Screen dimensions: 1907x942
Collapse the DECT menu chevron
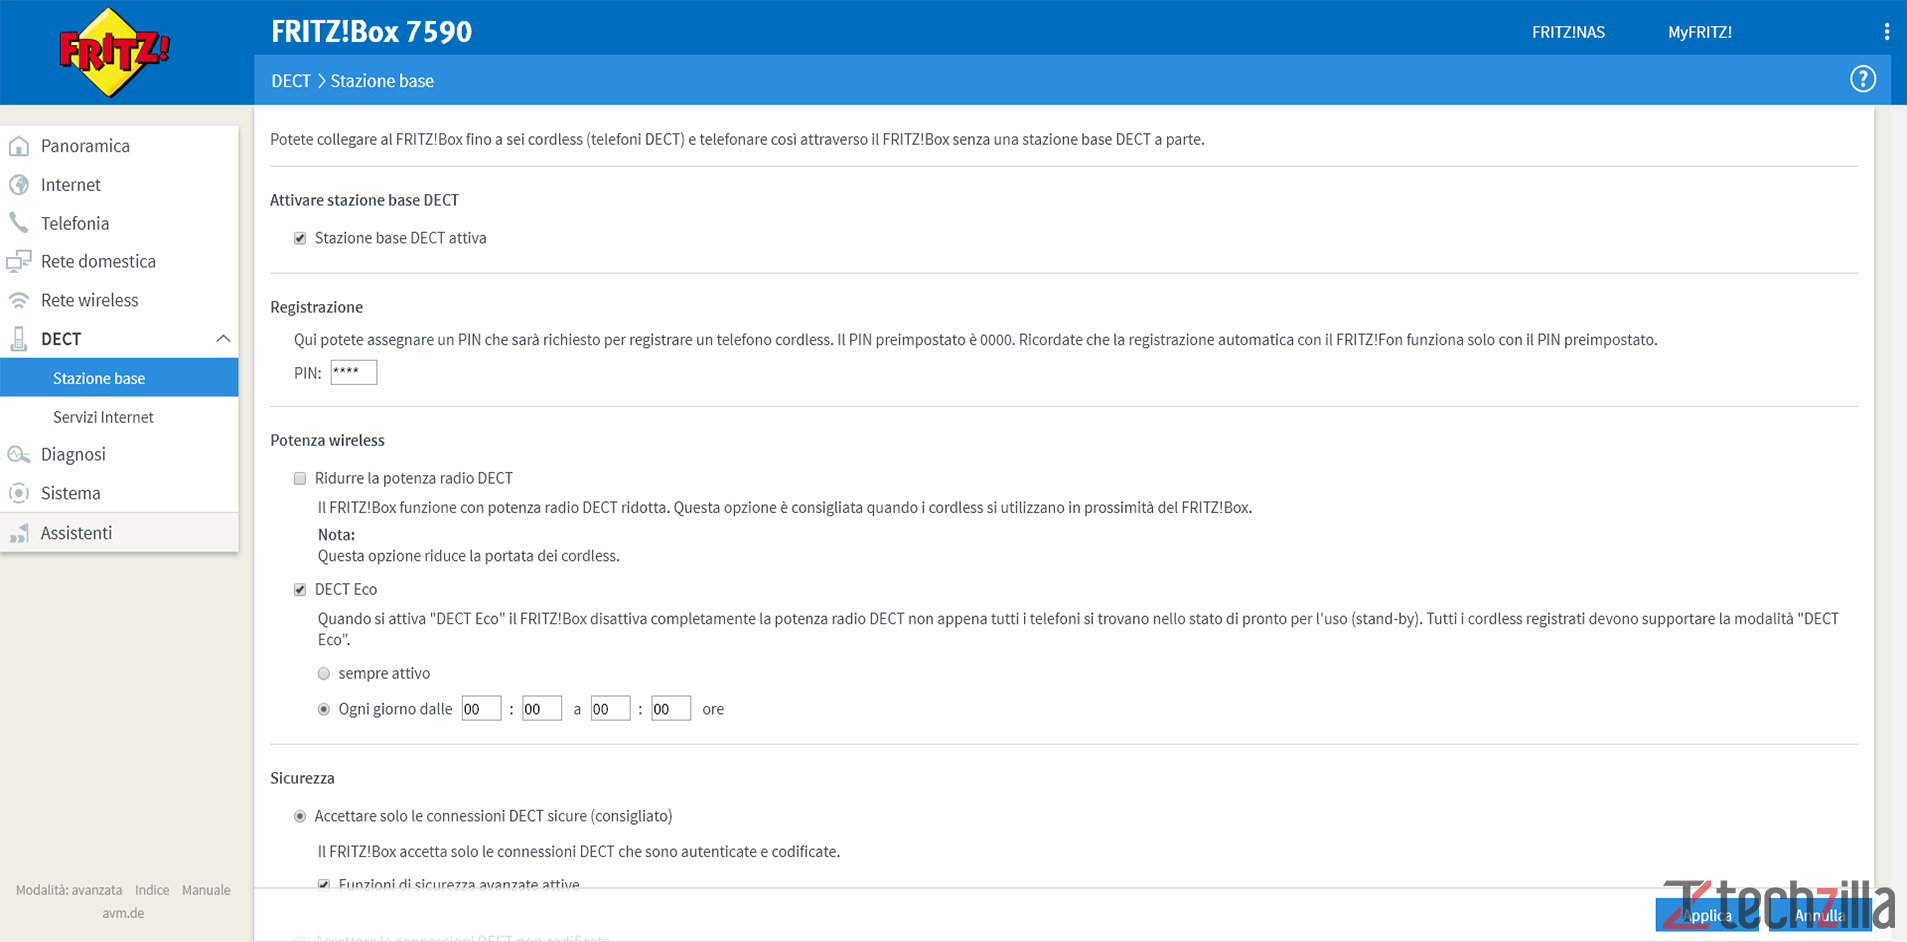[x=223, y=339]
